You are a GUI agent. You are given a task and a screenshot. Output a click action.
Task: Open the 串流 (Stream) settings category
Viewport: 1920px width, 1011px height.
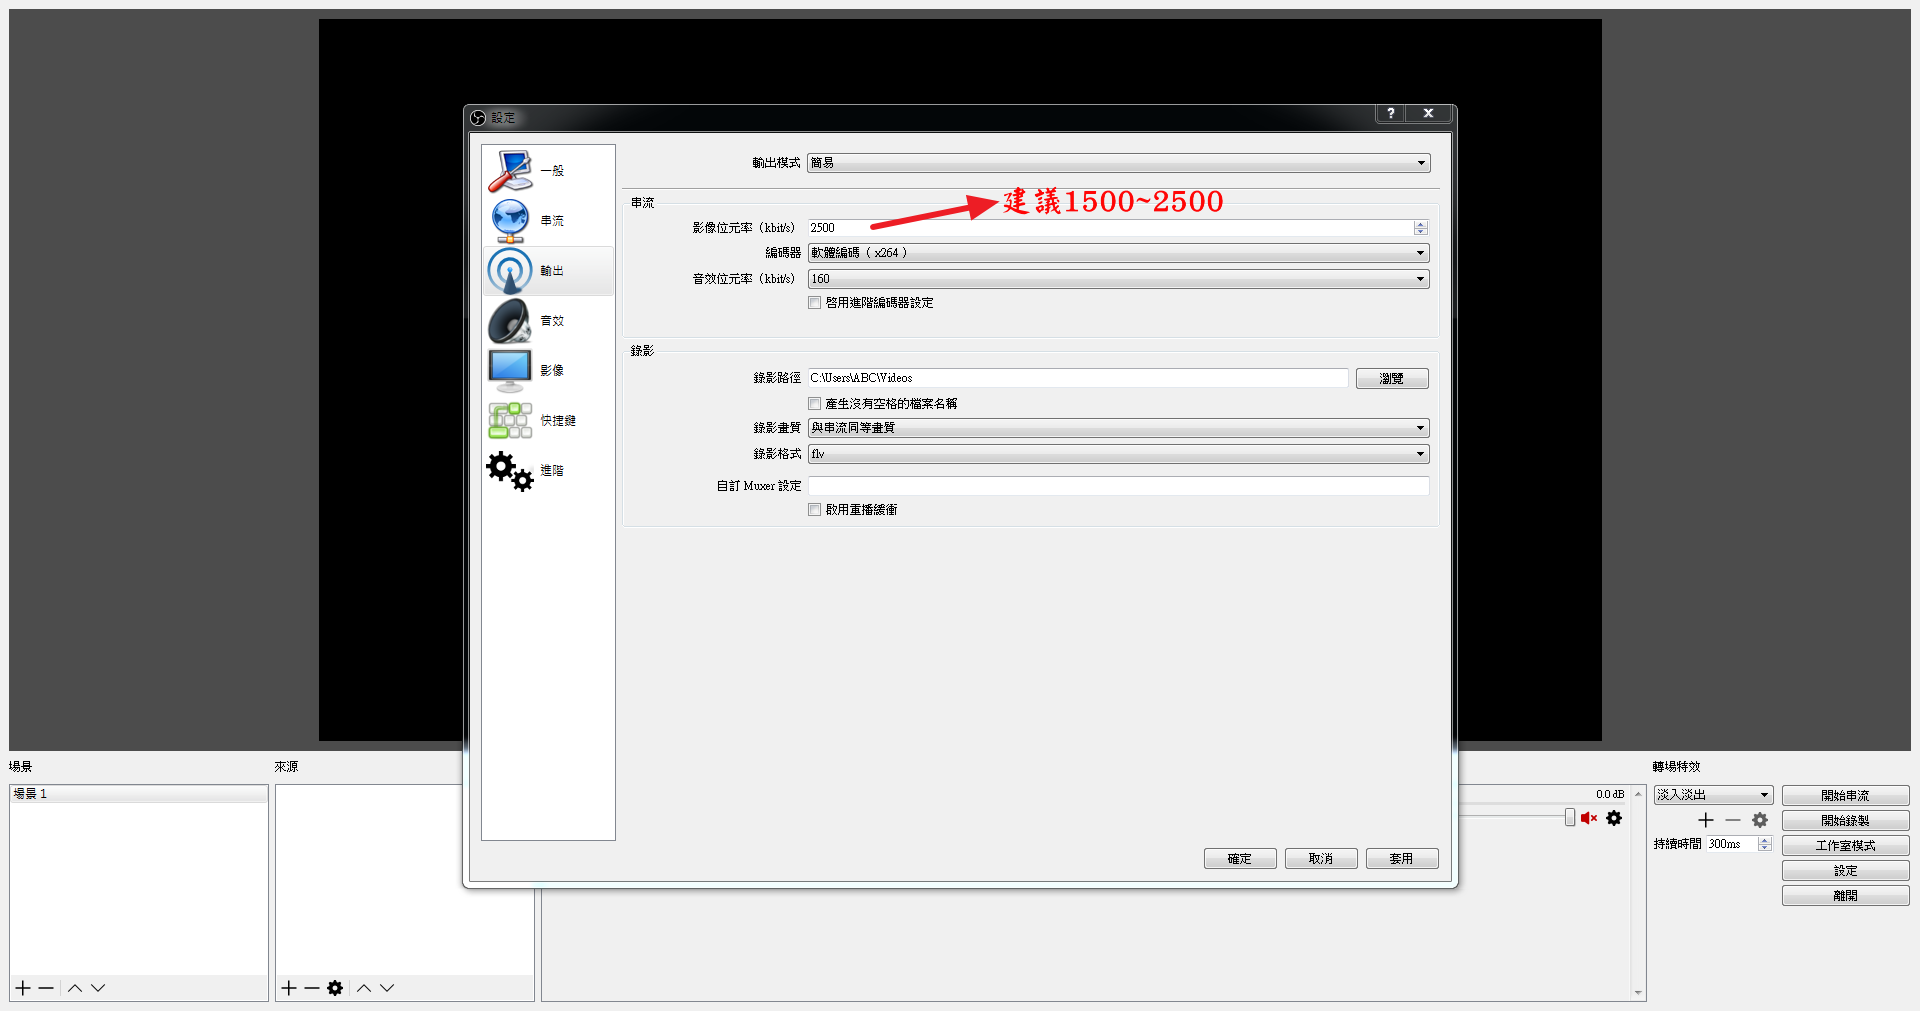coord(548,221)
